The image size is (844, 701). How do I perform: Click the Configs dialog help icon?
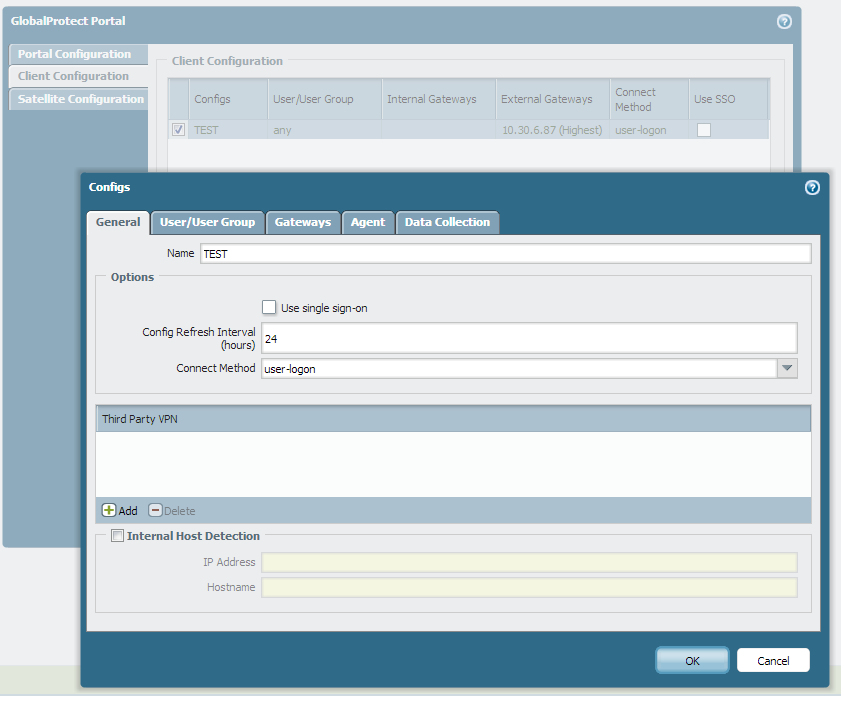(x=812, y=187)
